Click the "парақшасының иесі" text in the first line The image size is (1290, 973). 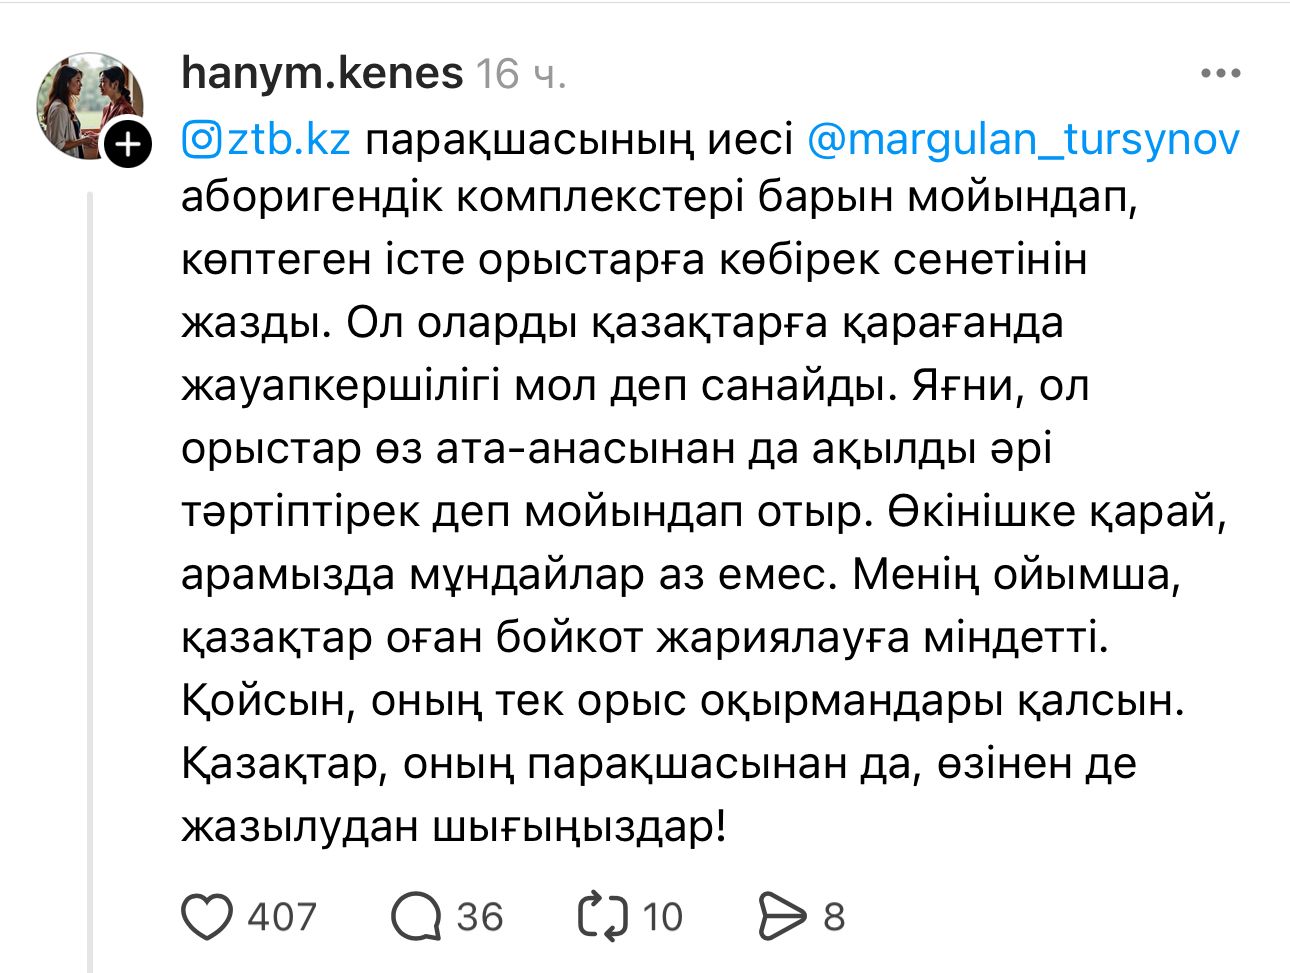578,139
